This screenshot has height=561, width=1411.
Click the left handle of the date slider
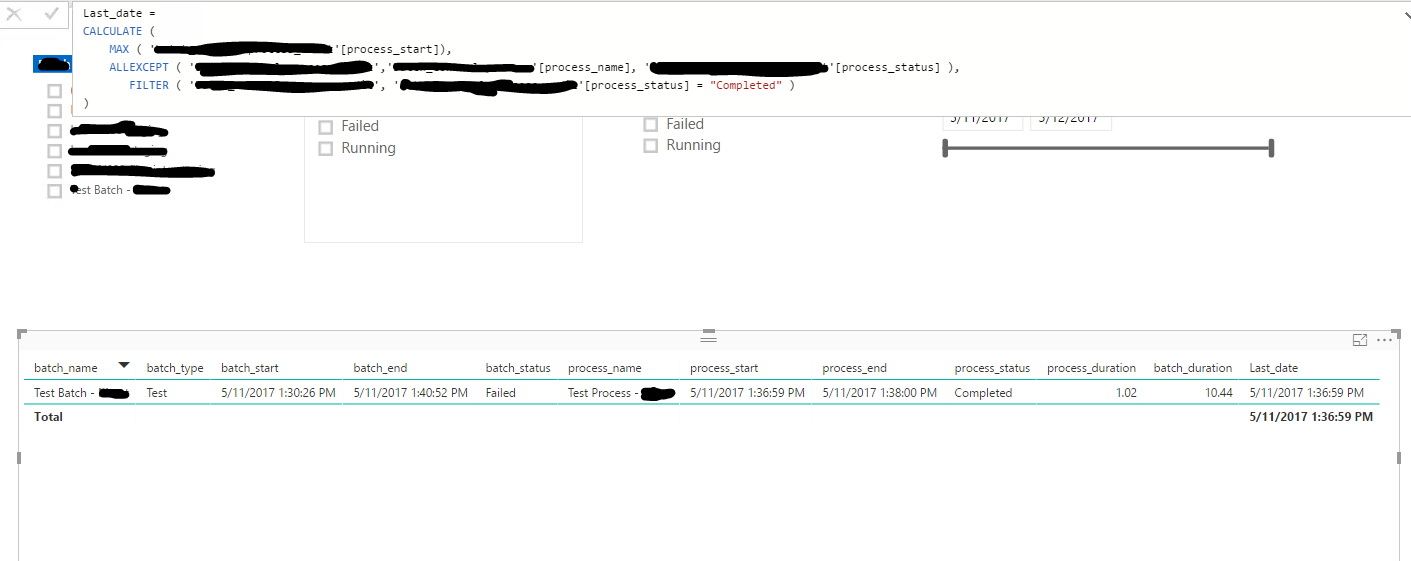point(945,148)
